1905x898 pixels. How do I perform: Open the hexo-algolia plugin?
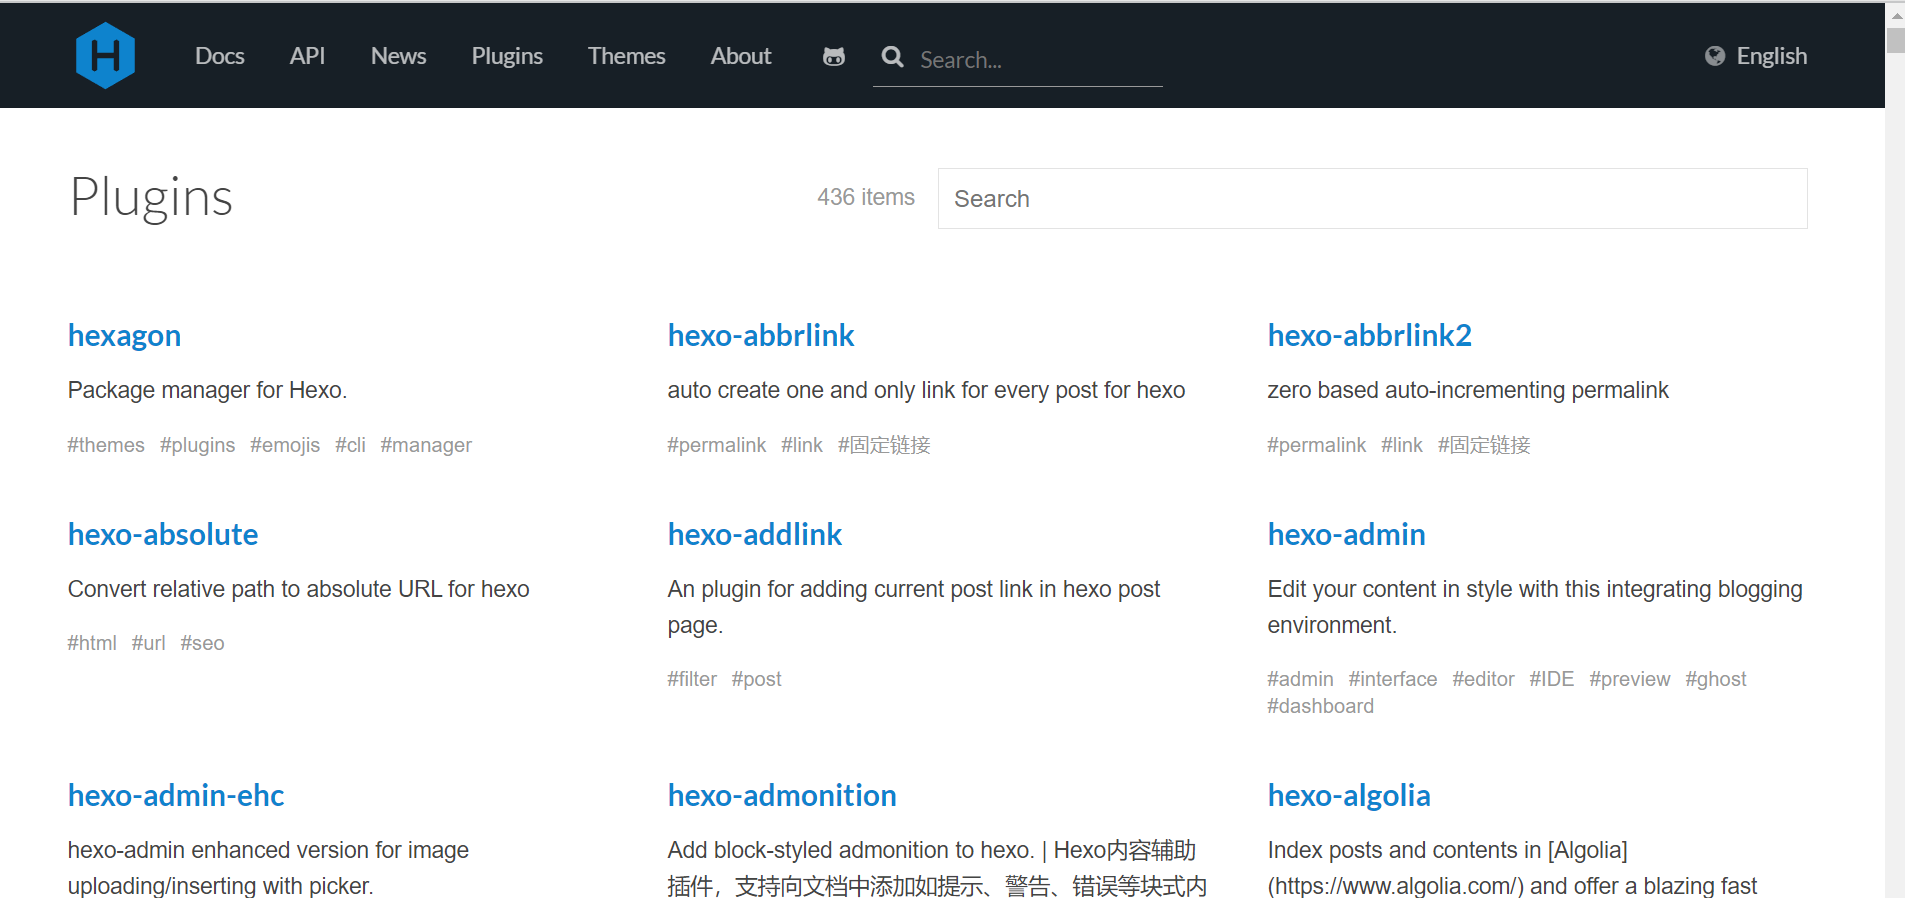pyautogui.click(x=1349, y=795)
